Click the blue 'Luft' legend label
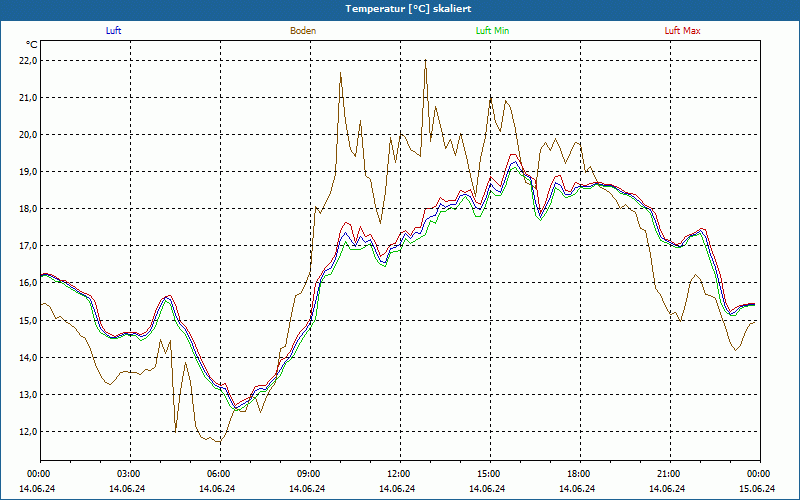 pos(113,31)
